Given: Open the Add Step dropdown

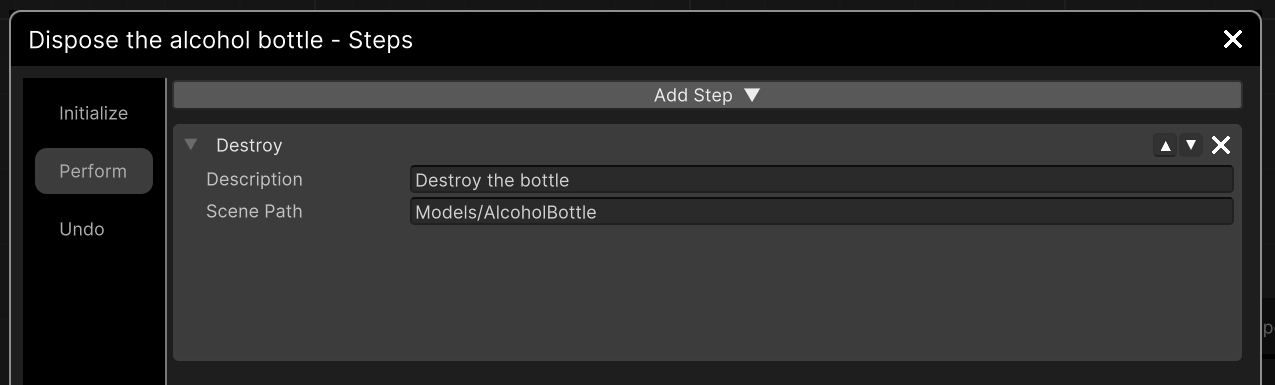Looking at the screenshot, I should click(x=707, y=95).
